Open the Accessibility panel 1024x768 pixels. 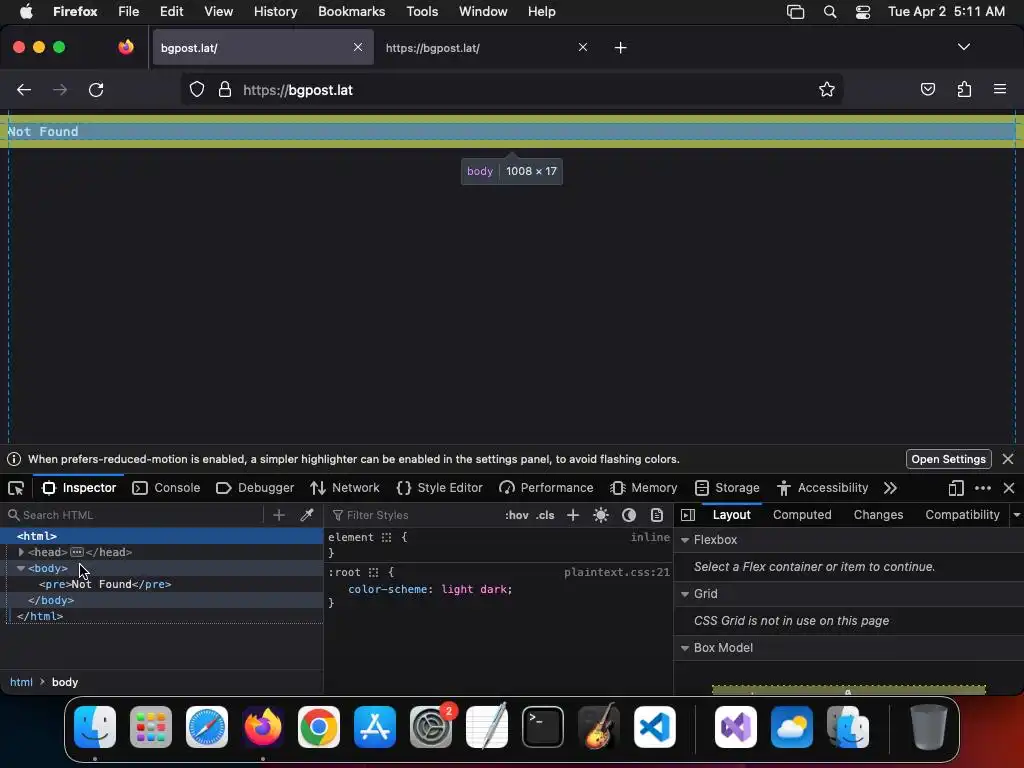click(x=822, y=488)
